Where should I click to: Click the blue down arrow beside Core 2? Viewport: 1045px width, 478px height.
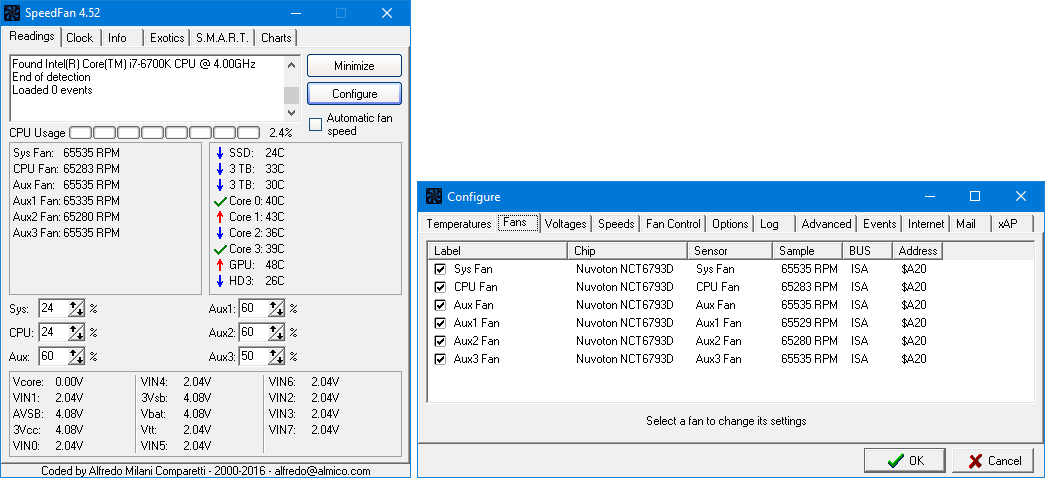pyautogui.click(x=220, y=233)
